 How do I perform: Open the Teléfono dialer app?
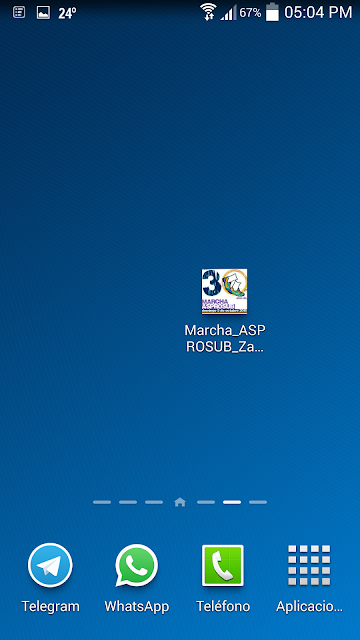[x=223, y=565]
